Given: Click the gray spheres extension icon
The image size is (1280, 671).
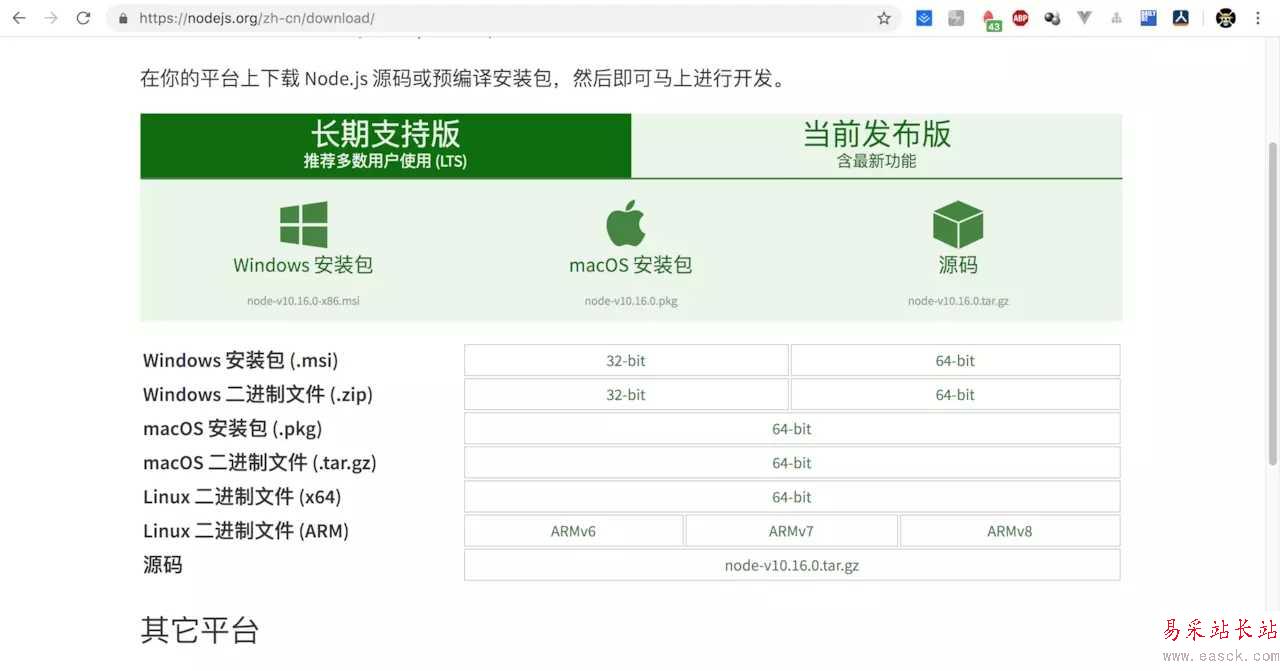Looking at the screenshot, I should click(1052, 18).
